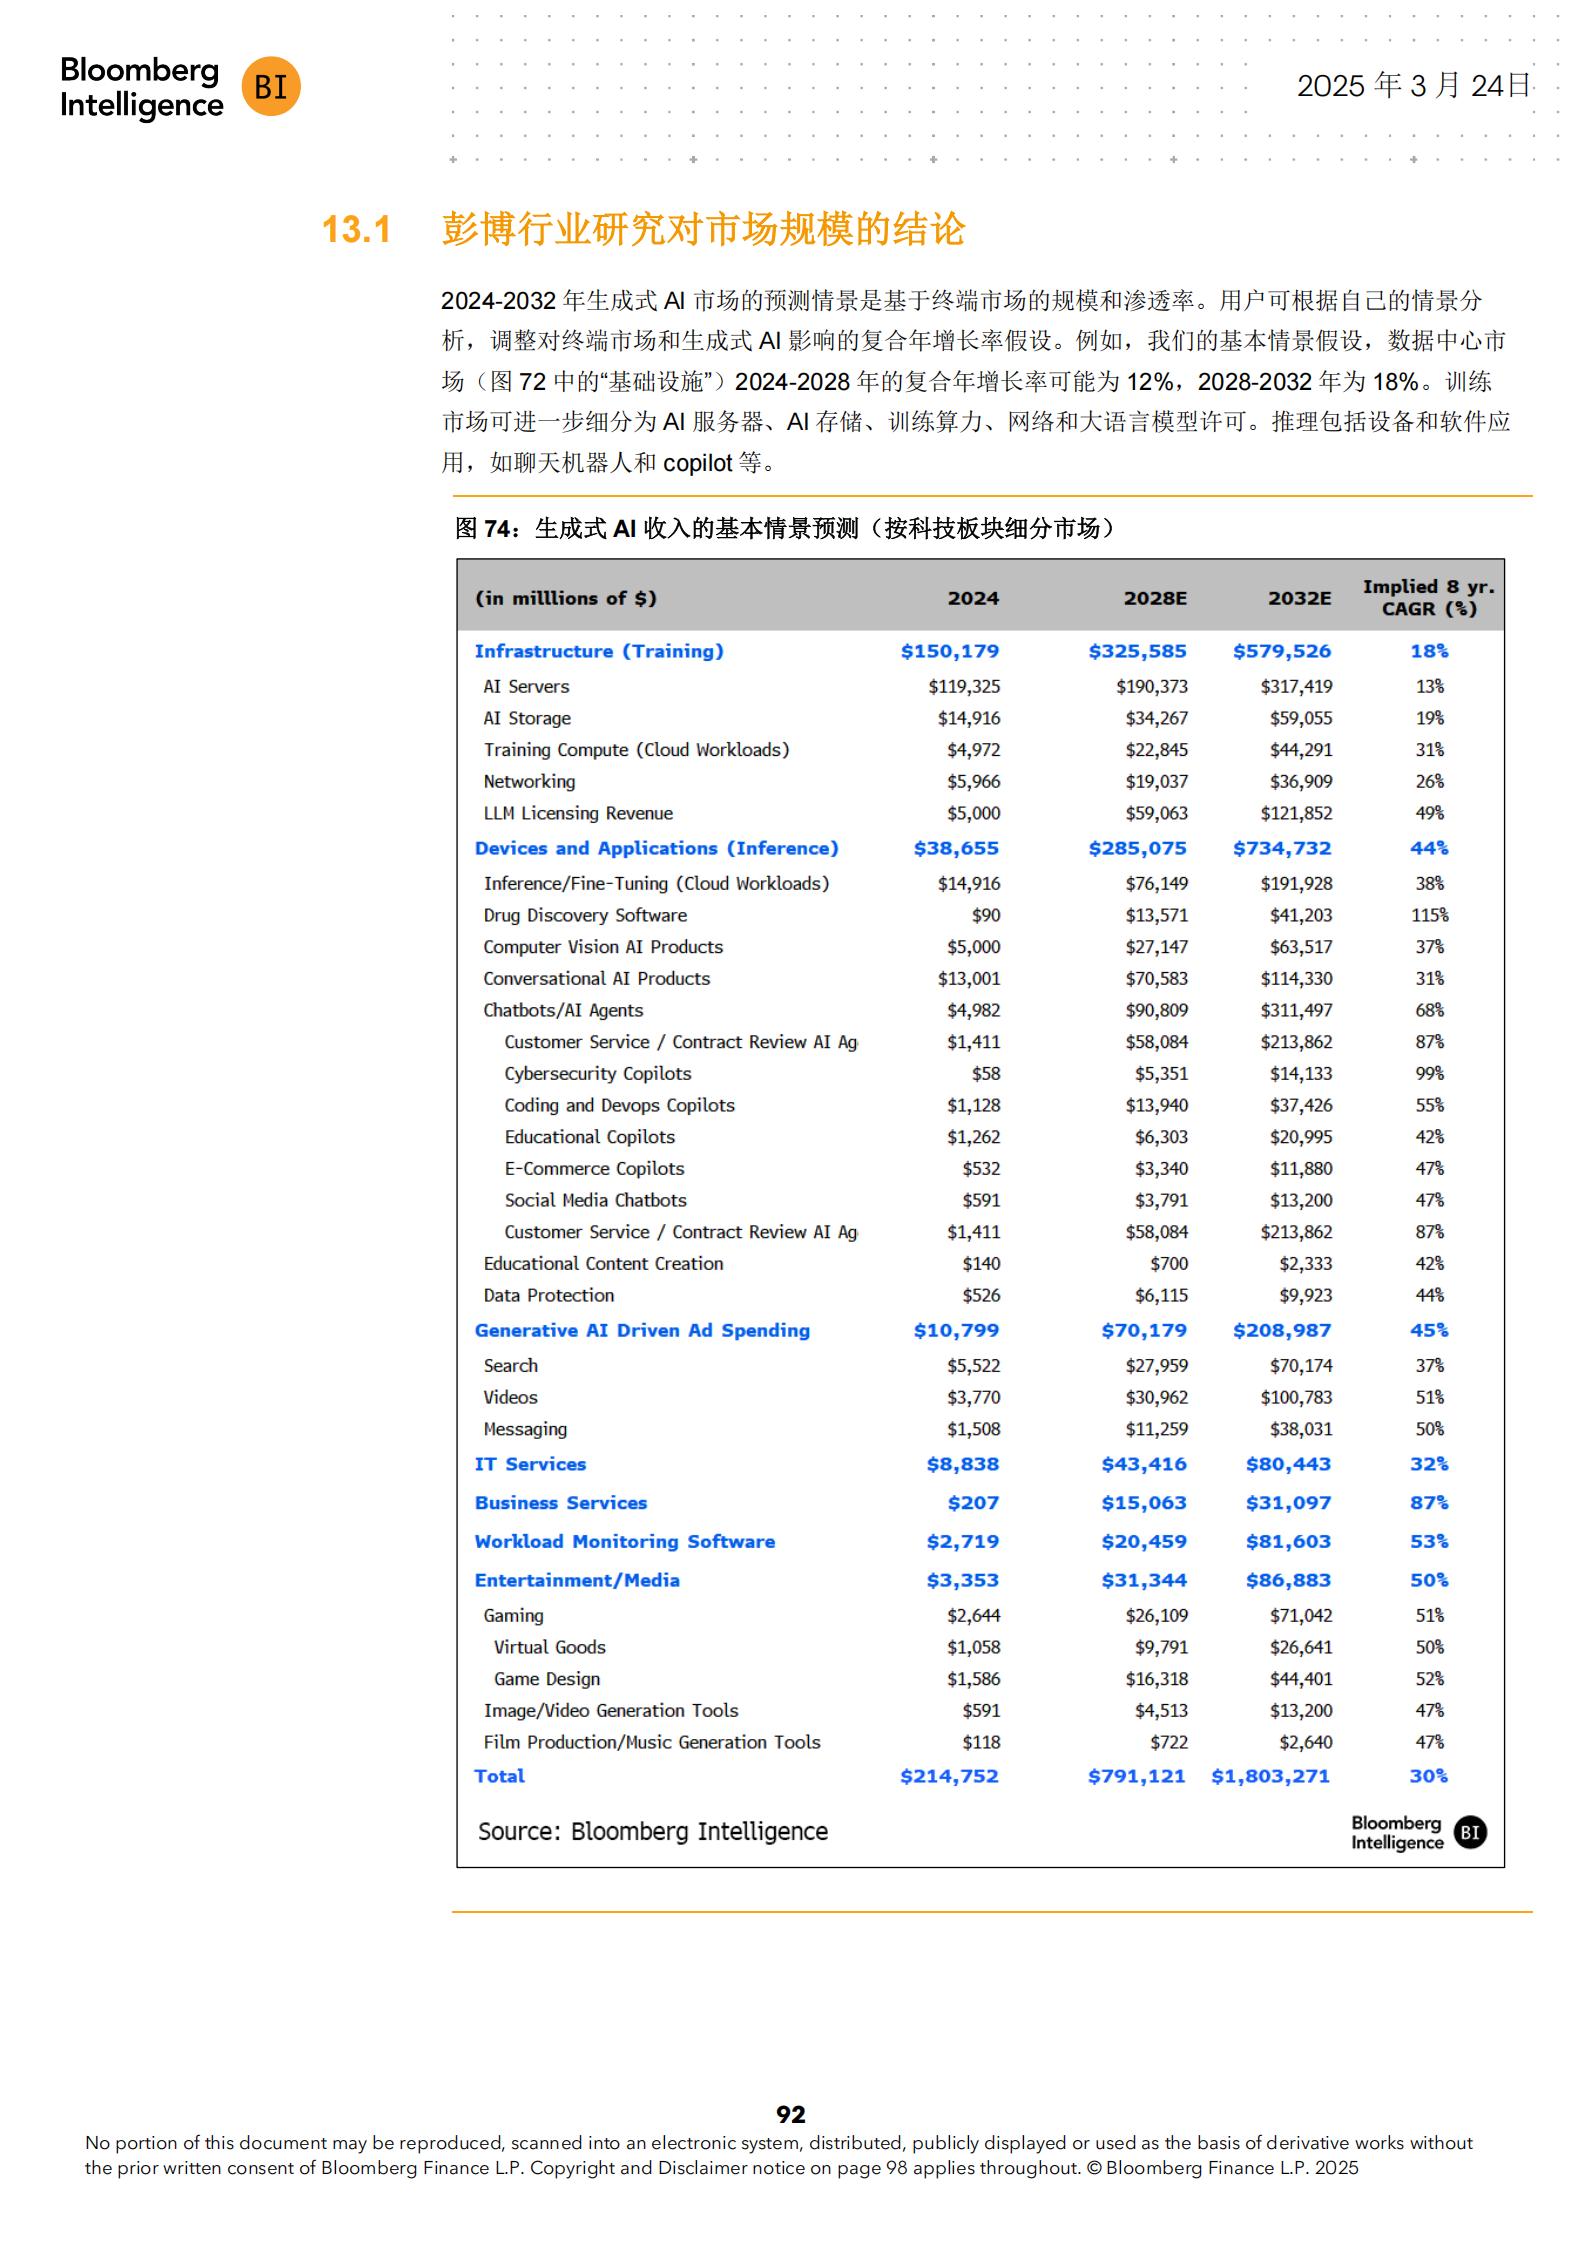Click the "Bloomberg Intelligence" wordmark in the page header

click(141, 87)
